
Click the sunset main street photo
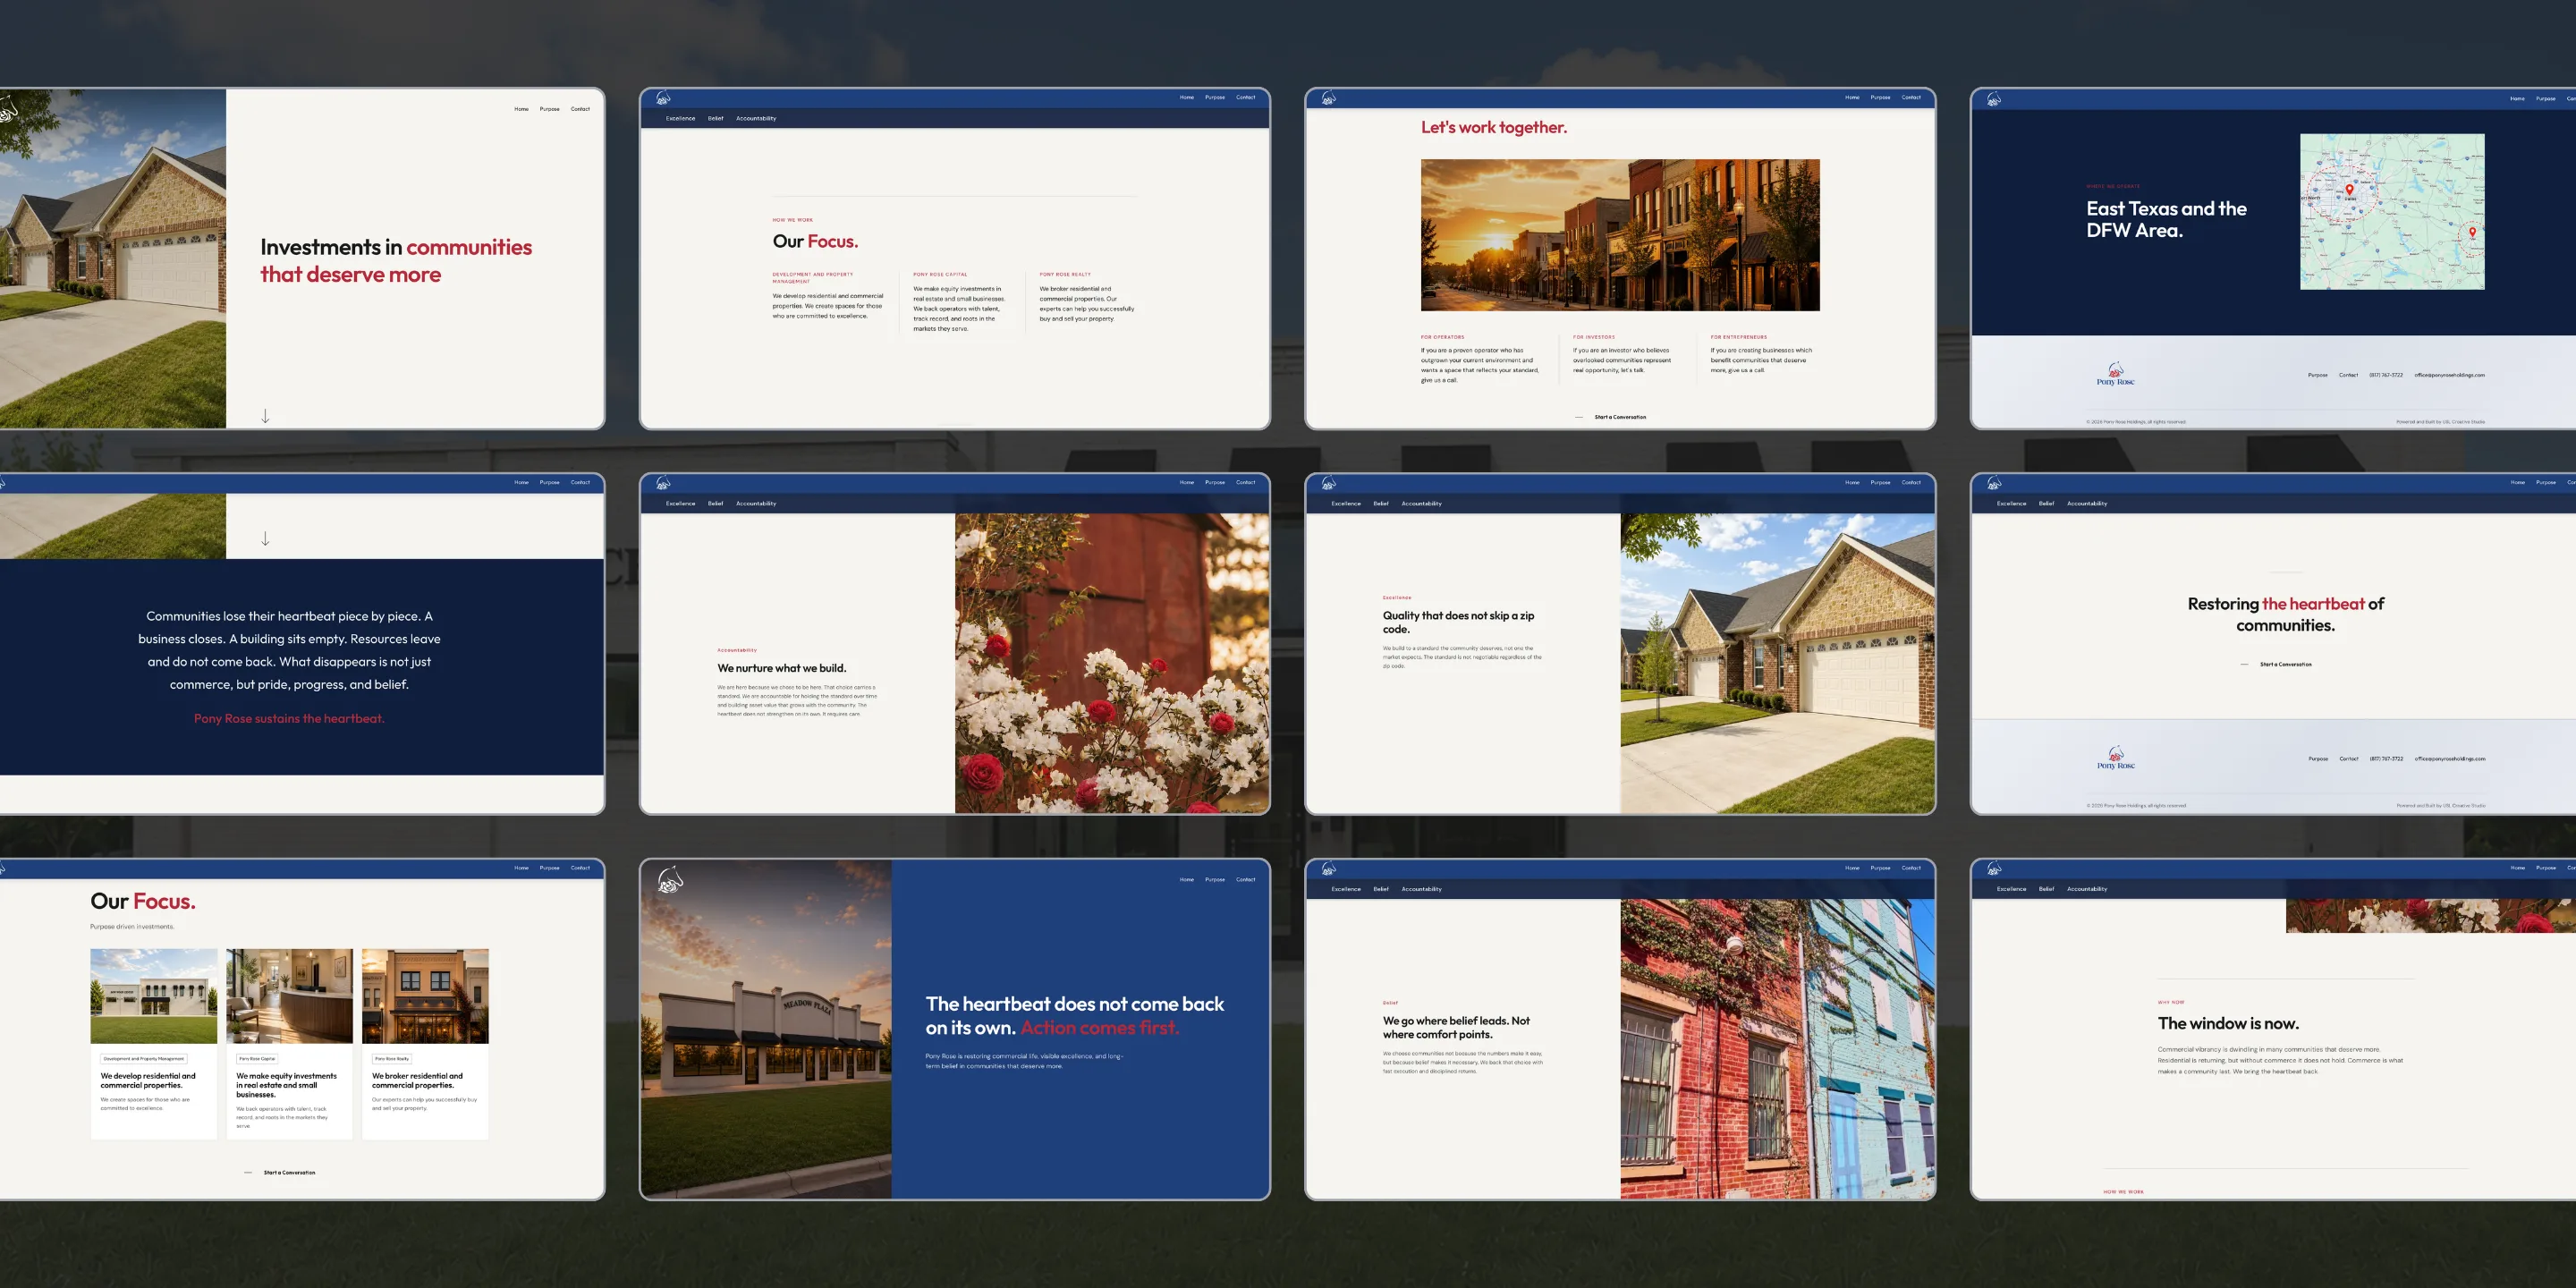(x=1620, y=235)
